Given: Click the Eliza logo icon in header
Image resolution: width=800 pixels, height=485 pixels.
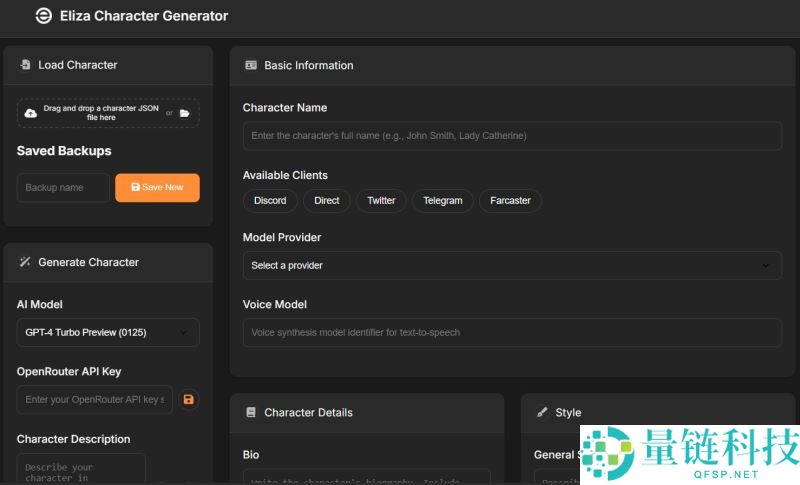Looking at the screenshot, I should [43, 16].
